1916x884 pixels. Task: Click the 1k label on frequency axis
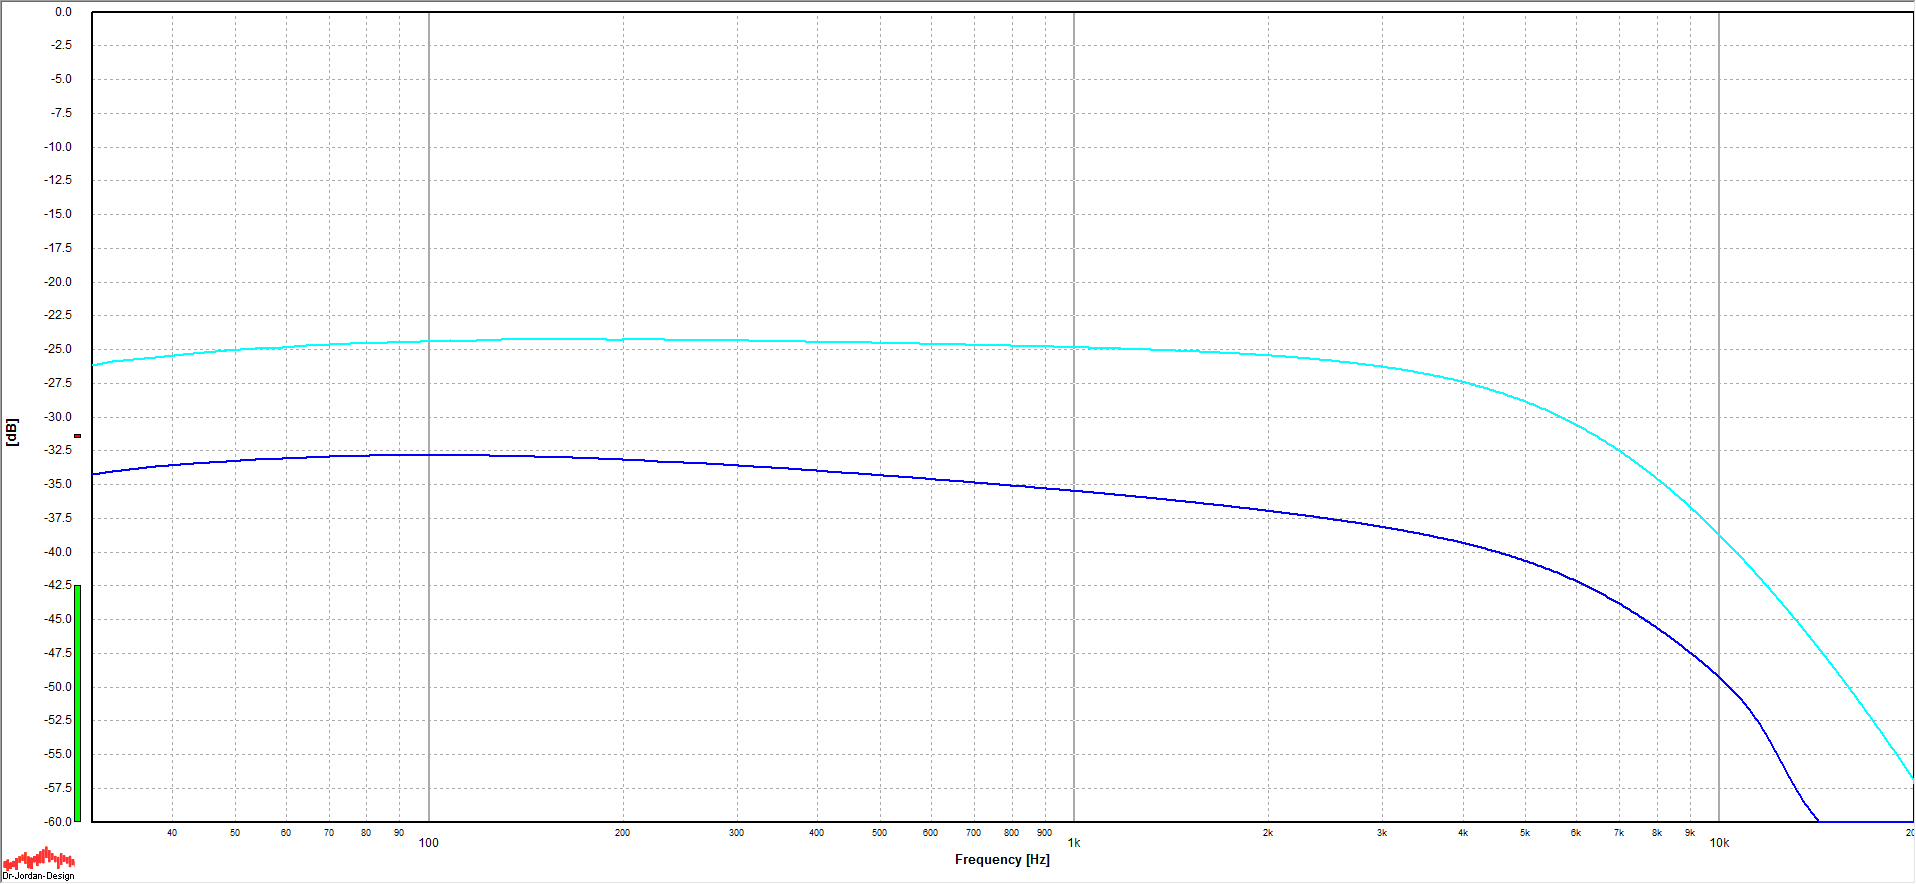point(1073,843)
